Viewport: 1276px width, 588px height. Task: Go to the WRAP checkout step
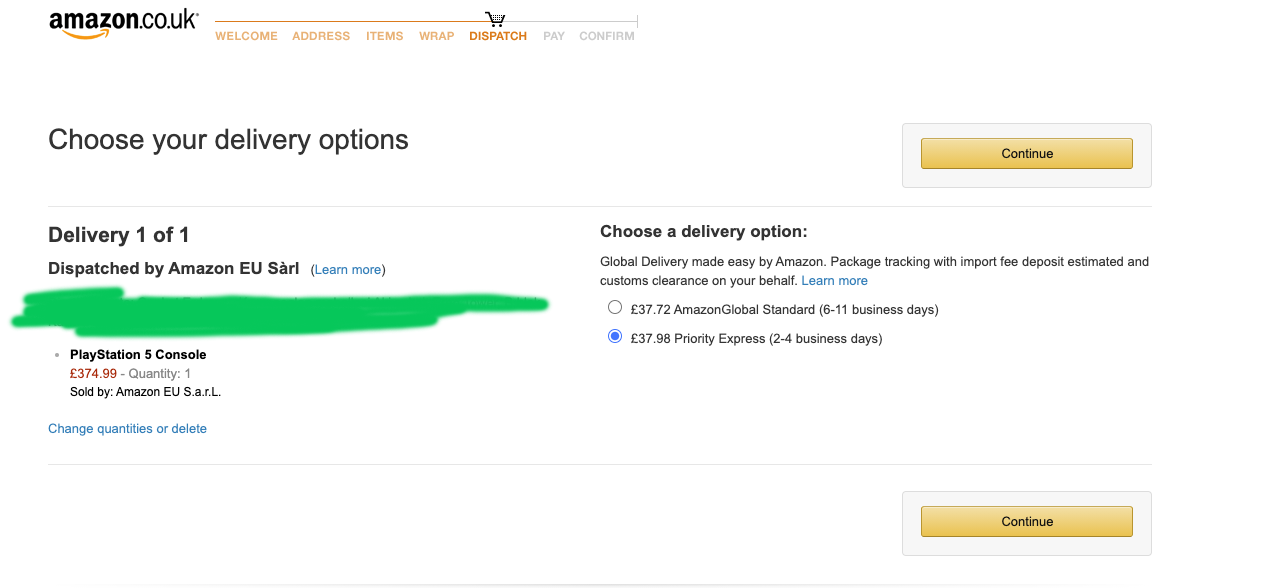[437, 36]
